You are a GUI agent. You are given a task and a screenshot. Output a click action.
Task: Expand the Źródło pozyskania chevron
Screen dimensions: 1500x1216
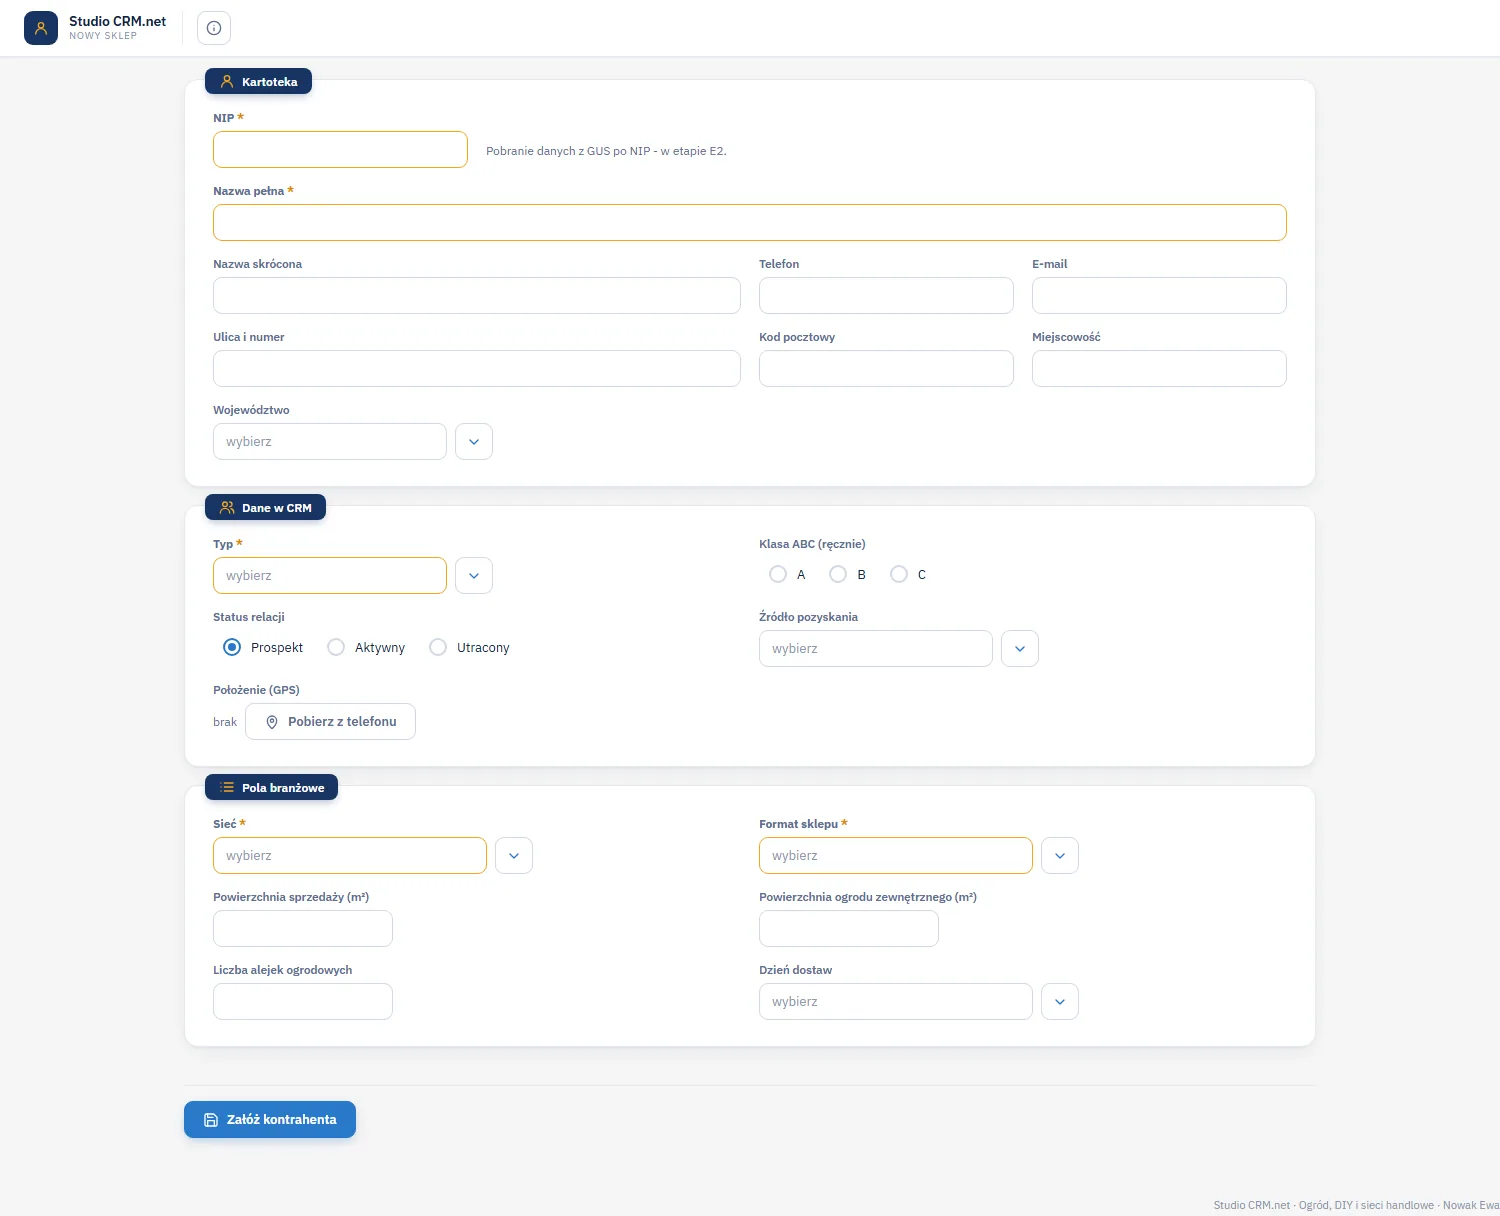1020,649
